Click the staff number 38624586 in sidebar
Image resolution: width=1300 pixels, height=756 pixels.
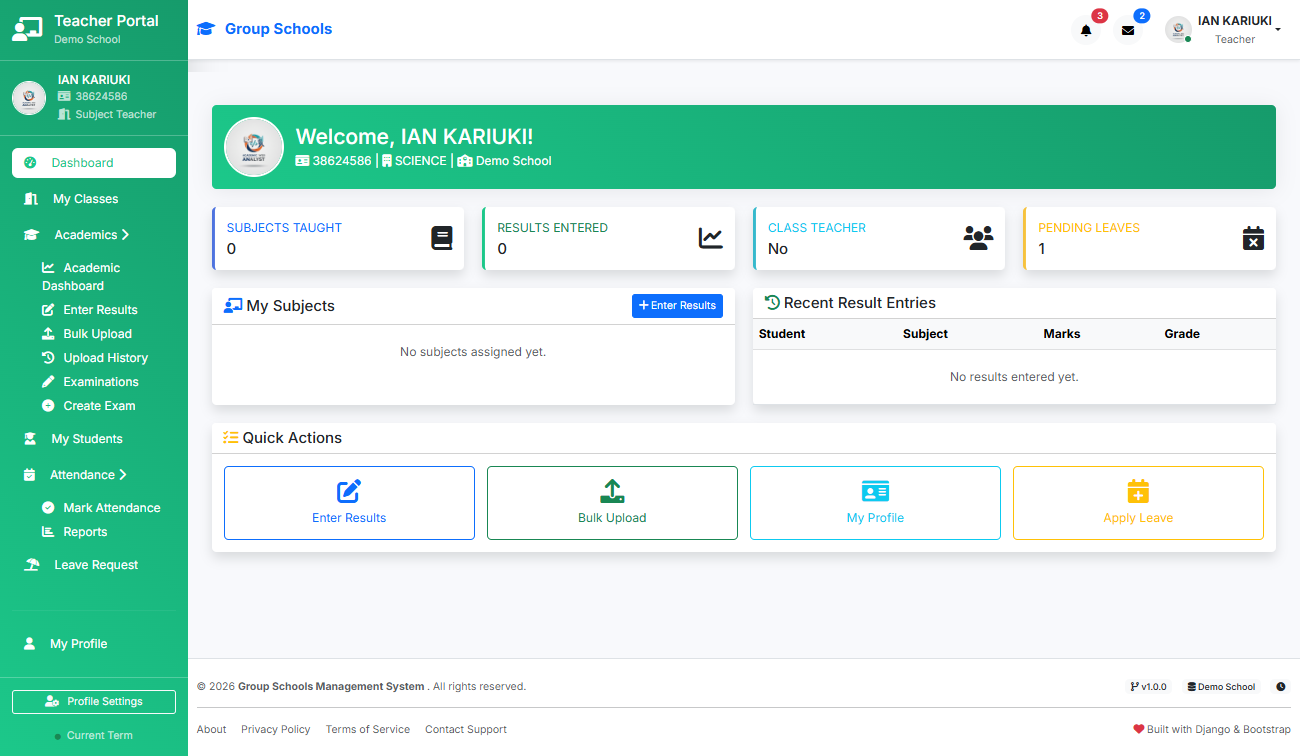[93, 97]
